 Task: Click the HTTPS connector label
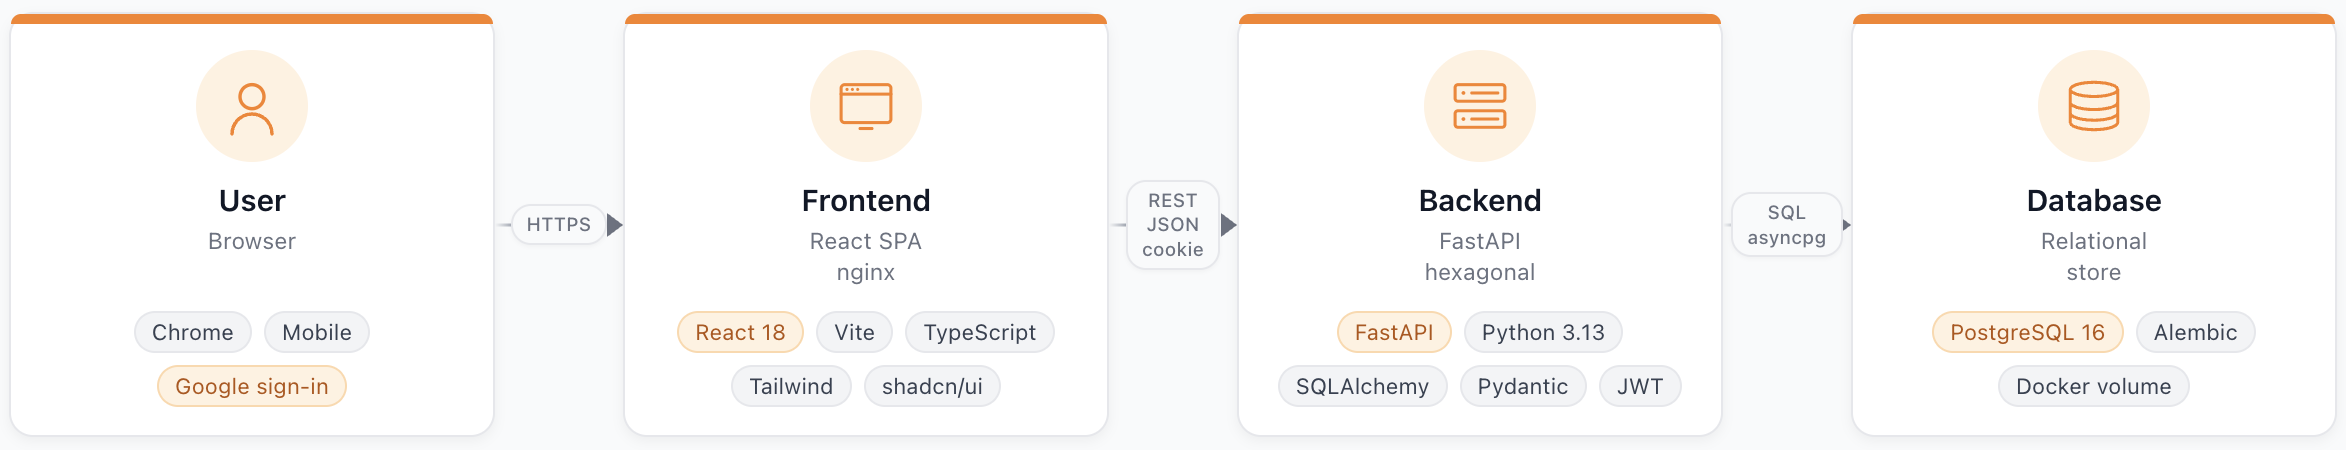click(x=559, y=225)
